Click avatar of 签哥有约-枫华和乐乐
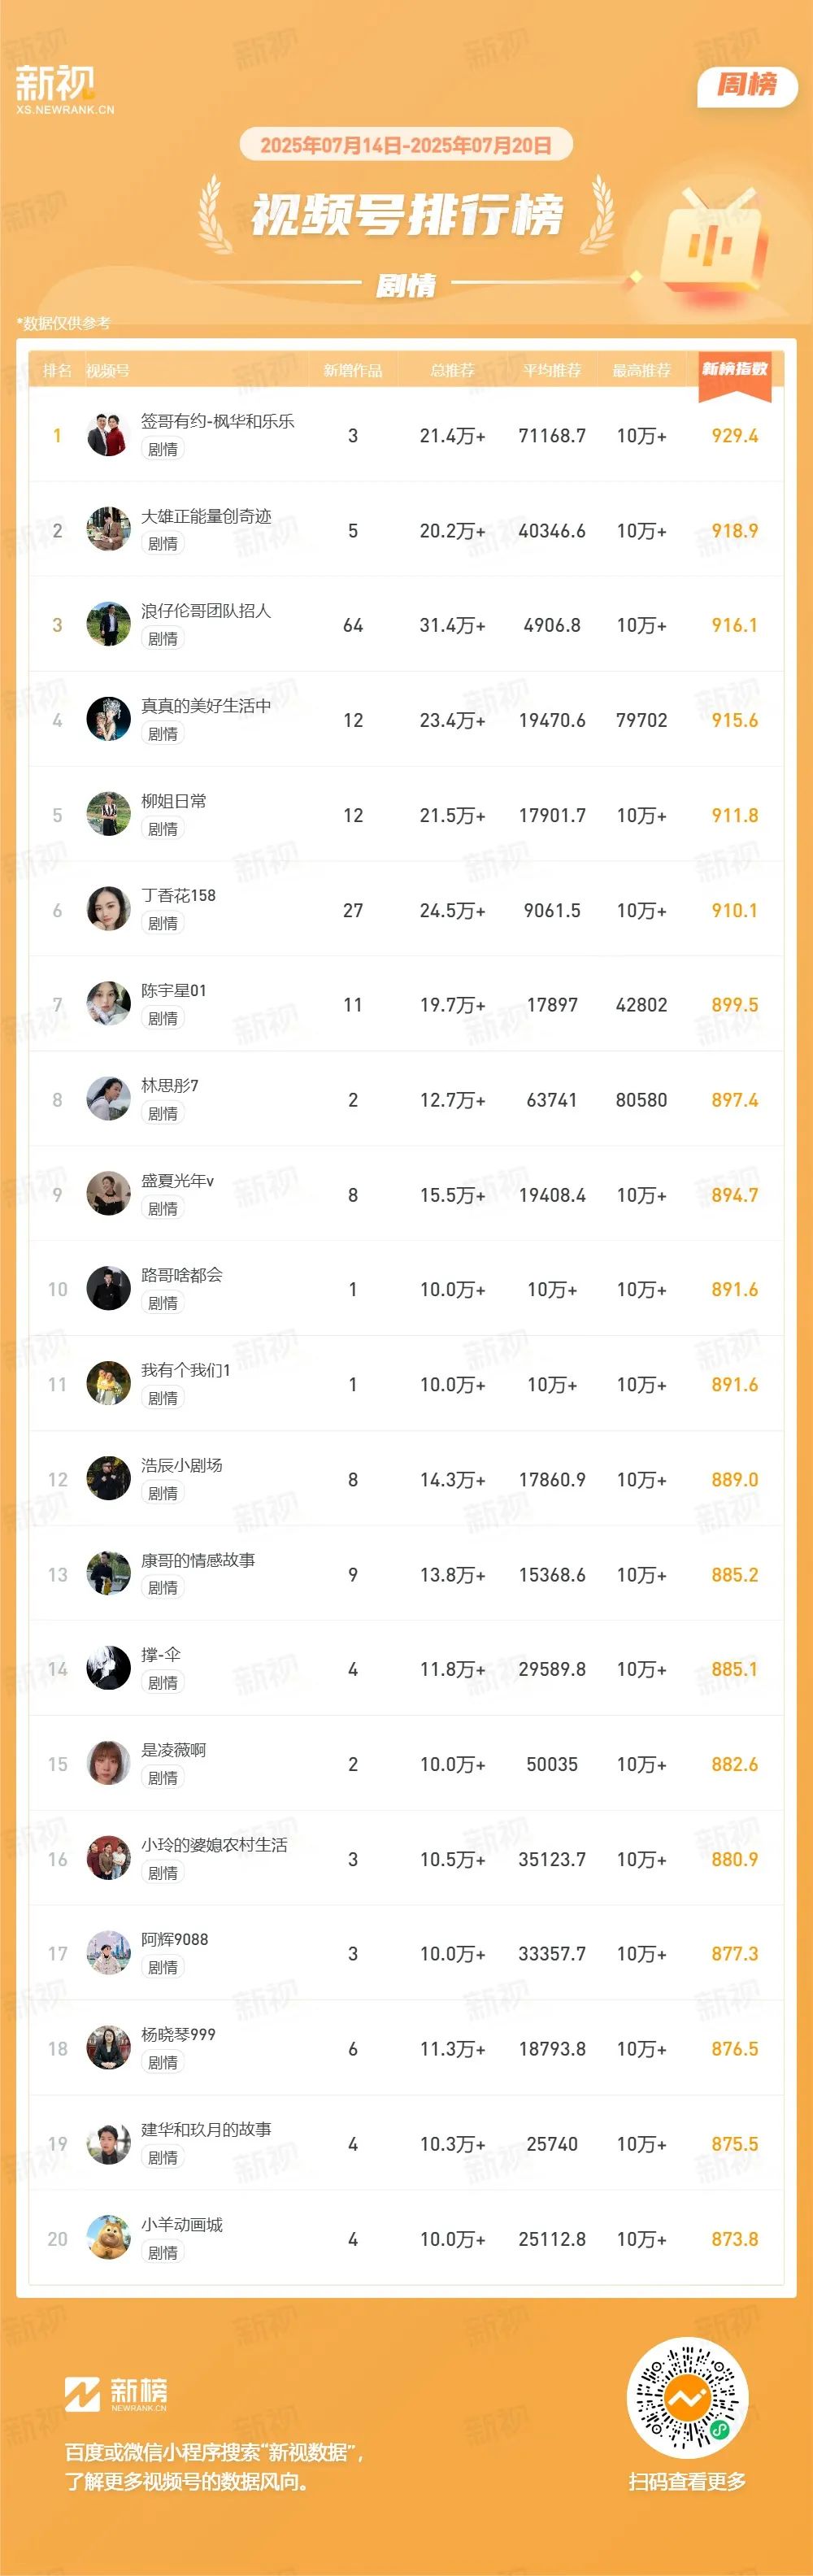Image resolution: width=813 pixels, height=2576 pixels. click(x=108, y=435)
